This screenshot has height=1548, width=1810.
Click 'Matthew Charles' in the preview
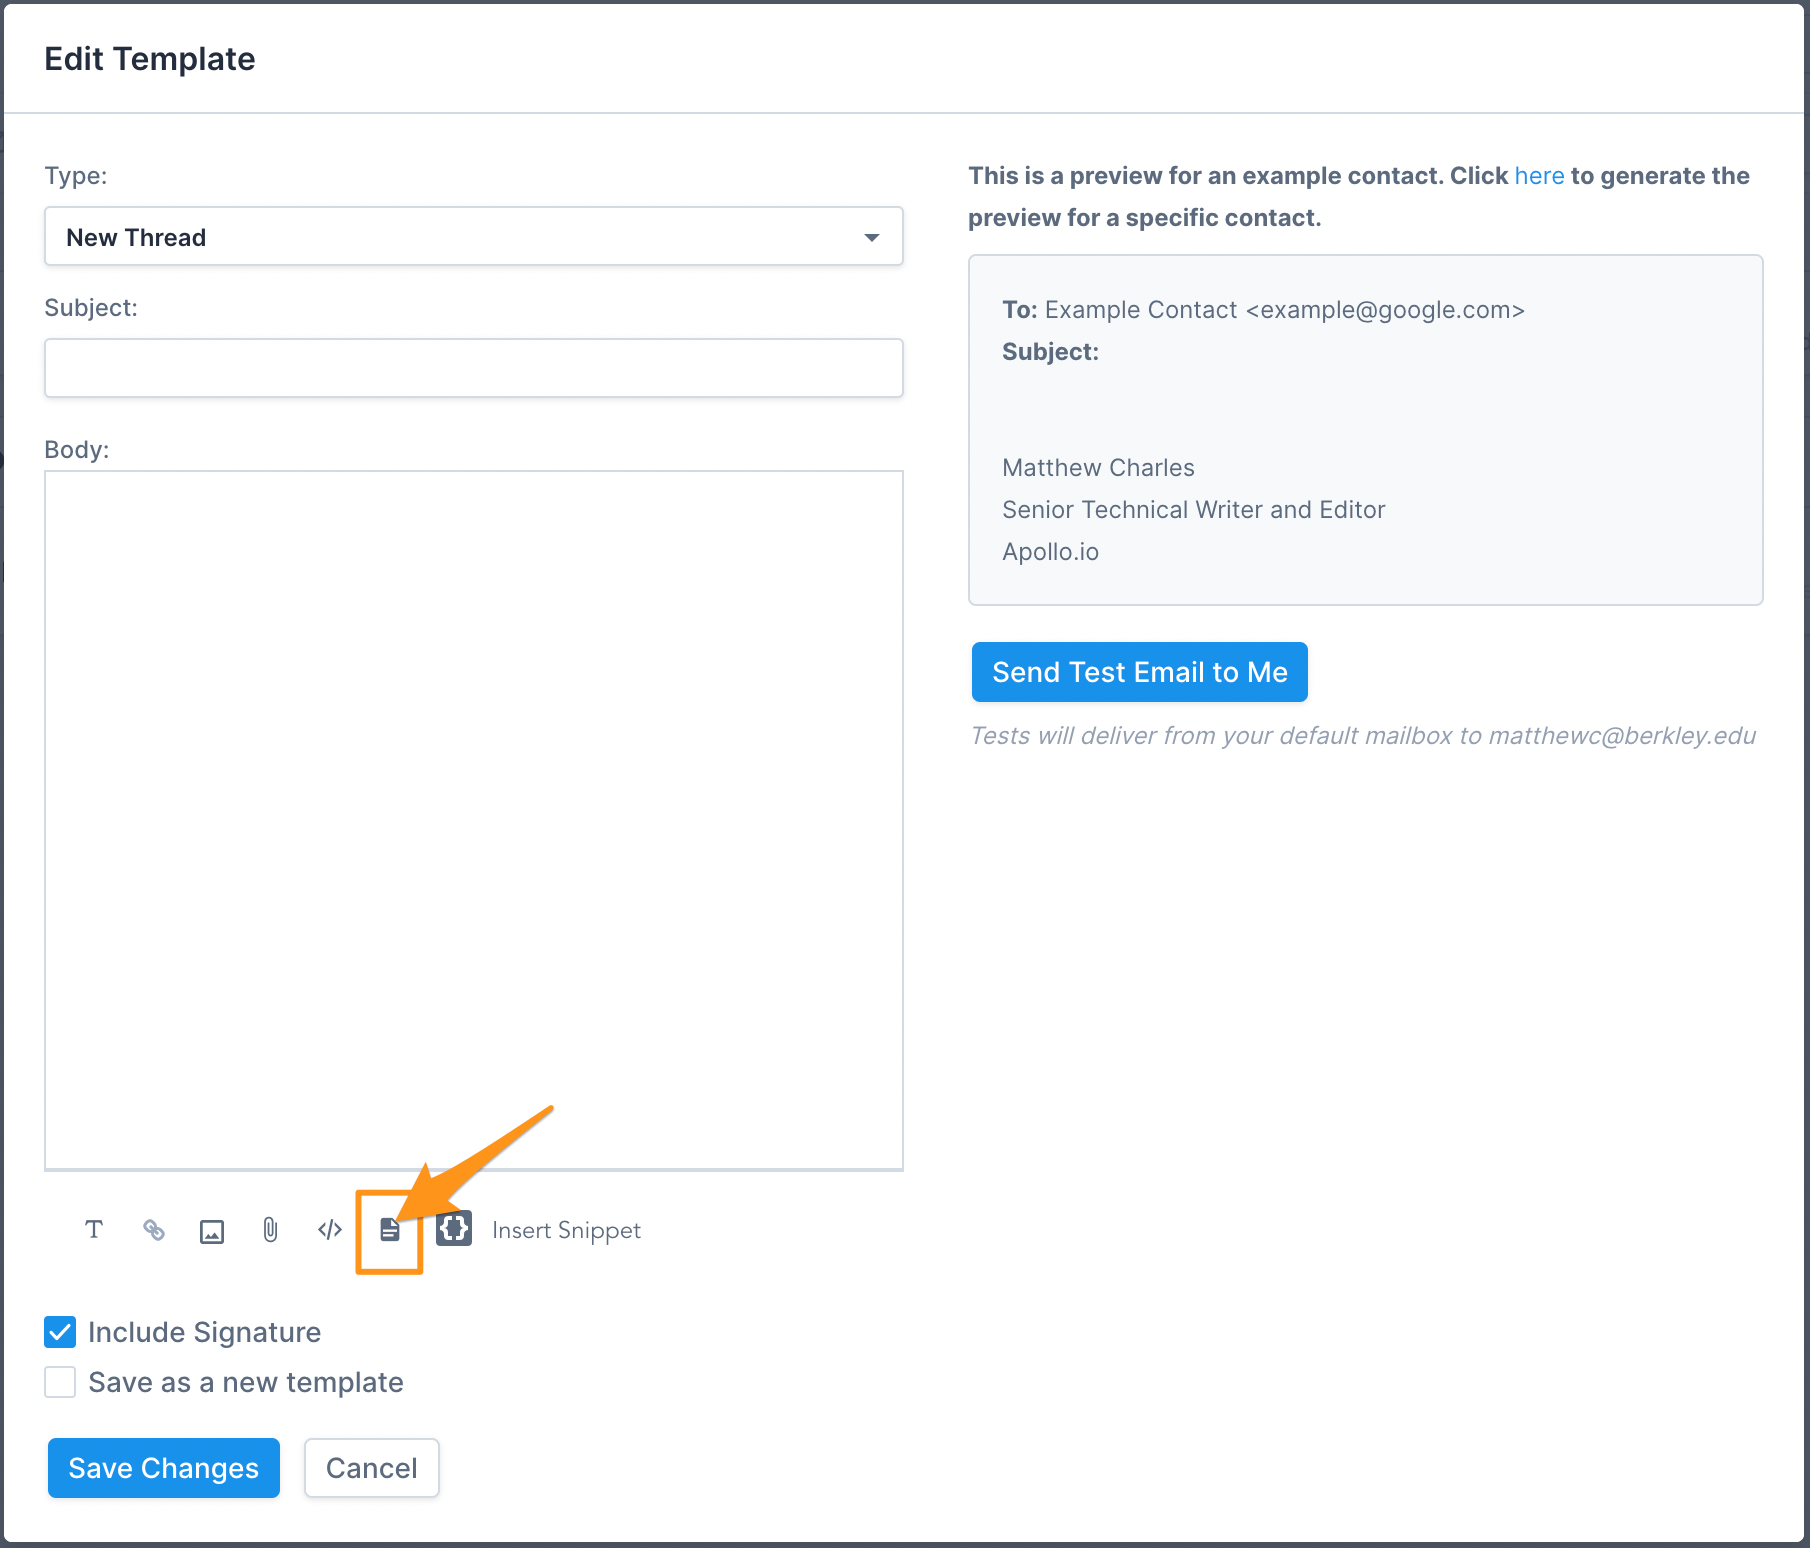click(1098, 468)
